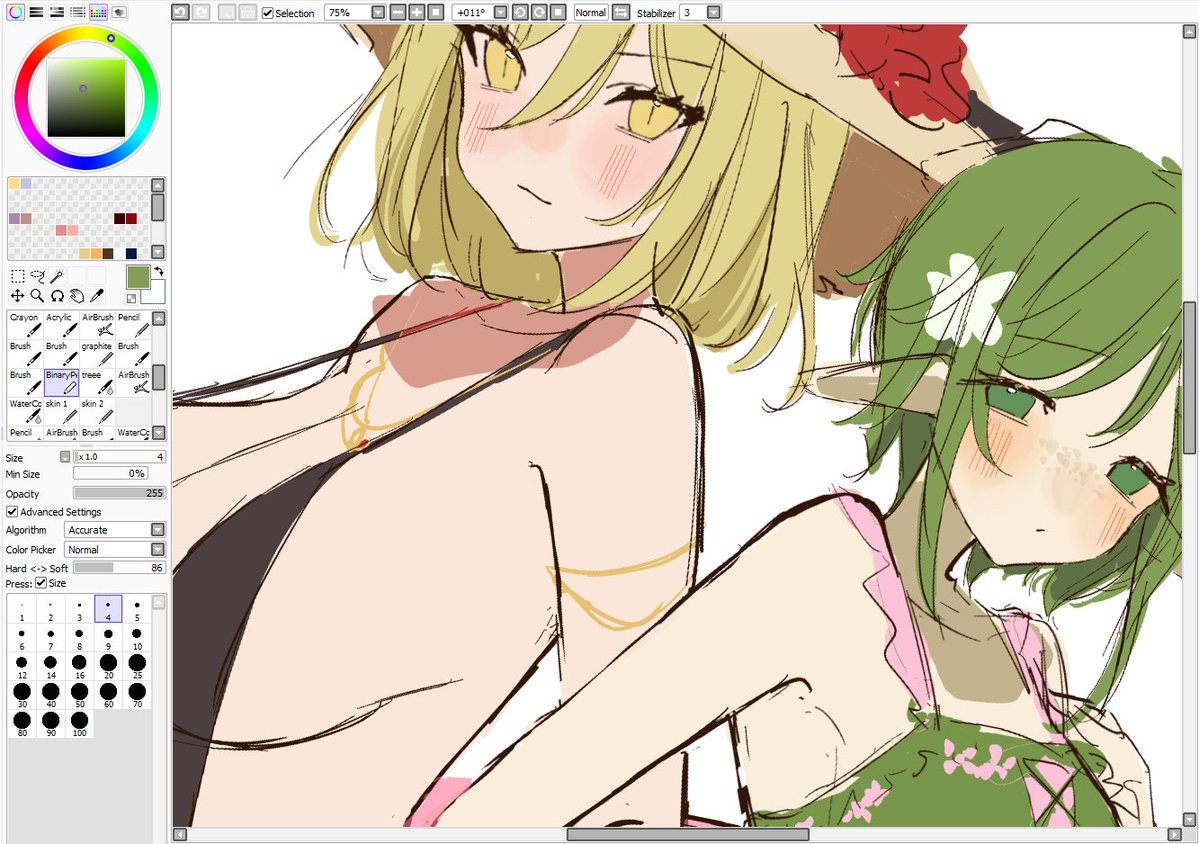The image size is (1199, 844).
Task: Toggle the HSV slider panel
Action: (x=57, y=12)
